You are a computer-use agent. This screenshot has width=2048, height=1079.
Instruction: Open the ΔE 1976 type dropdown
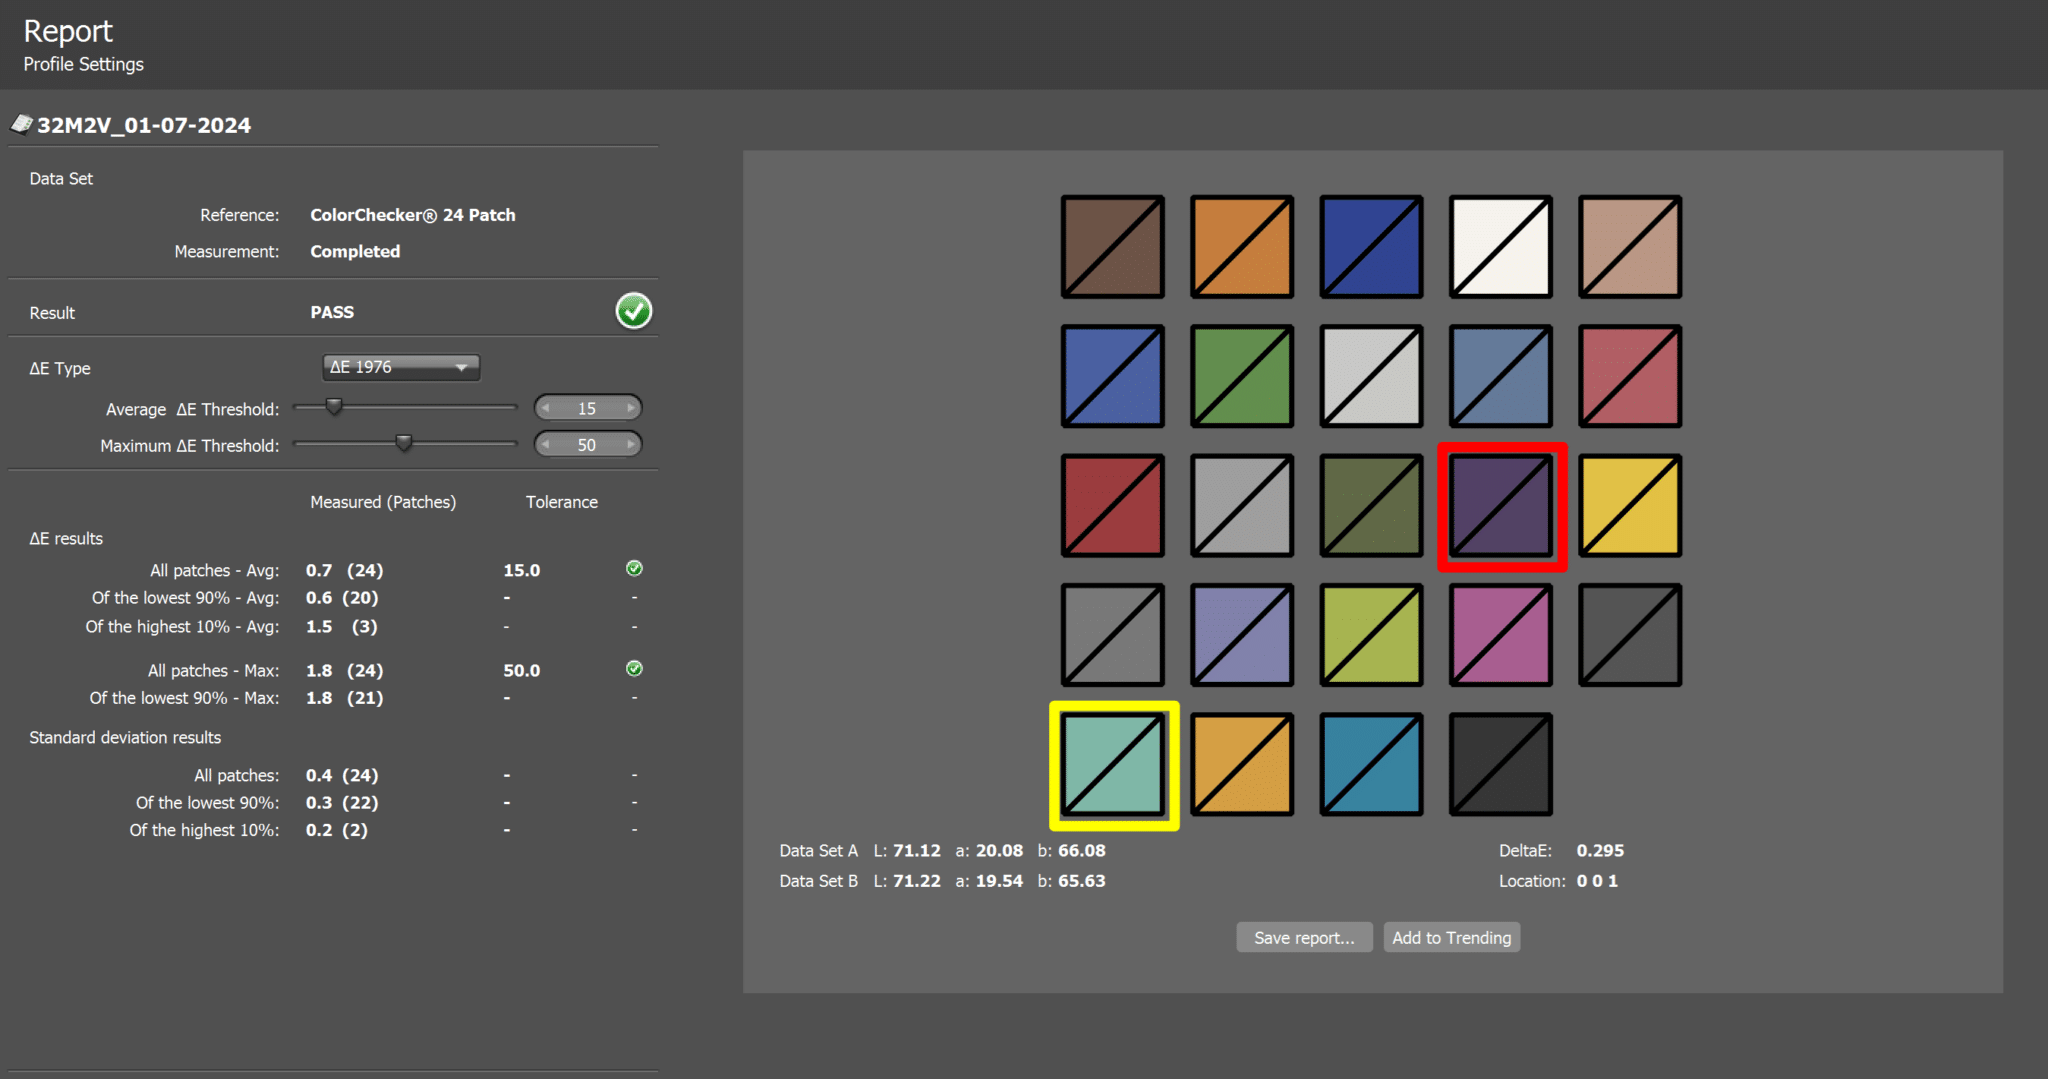pos(400,367)
